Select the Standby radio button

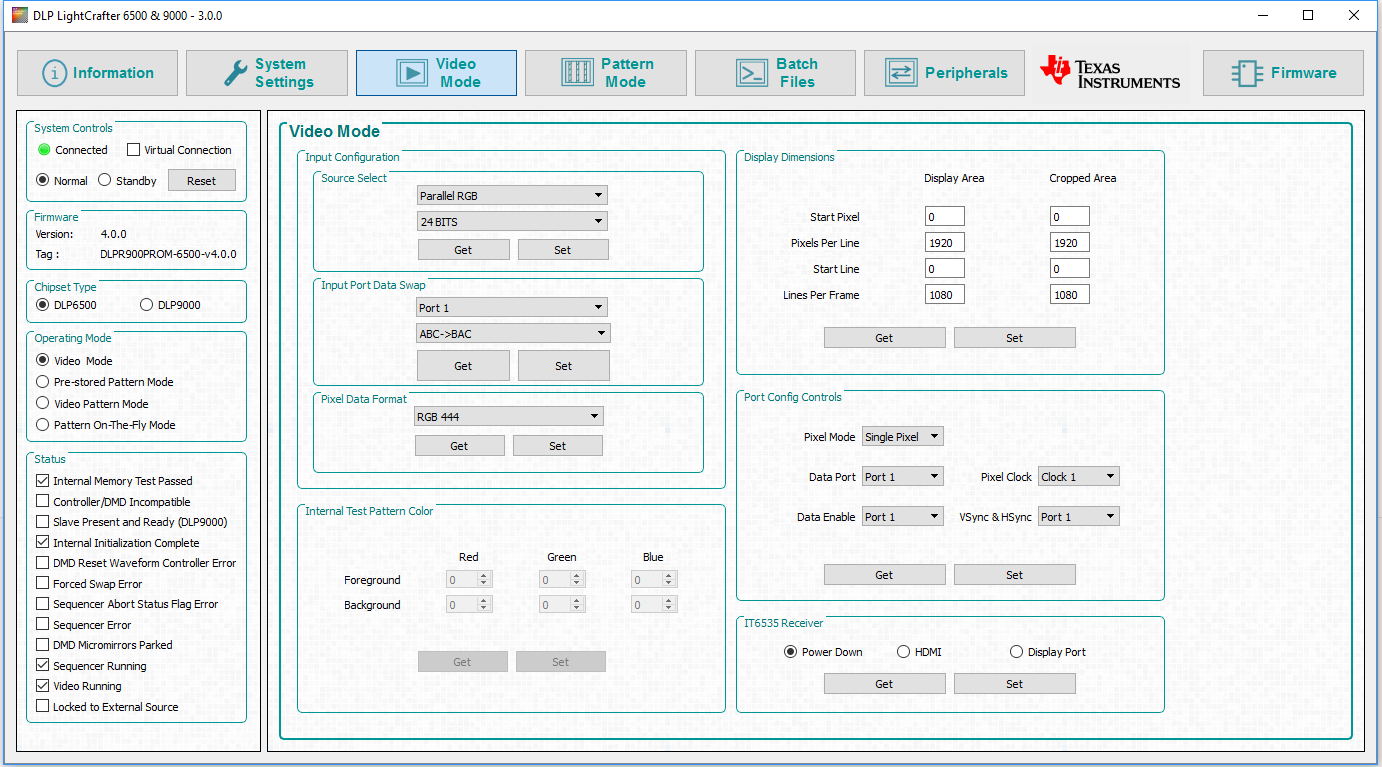click(x=104, y=181)
